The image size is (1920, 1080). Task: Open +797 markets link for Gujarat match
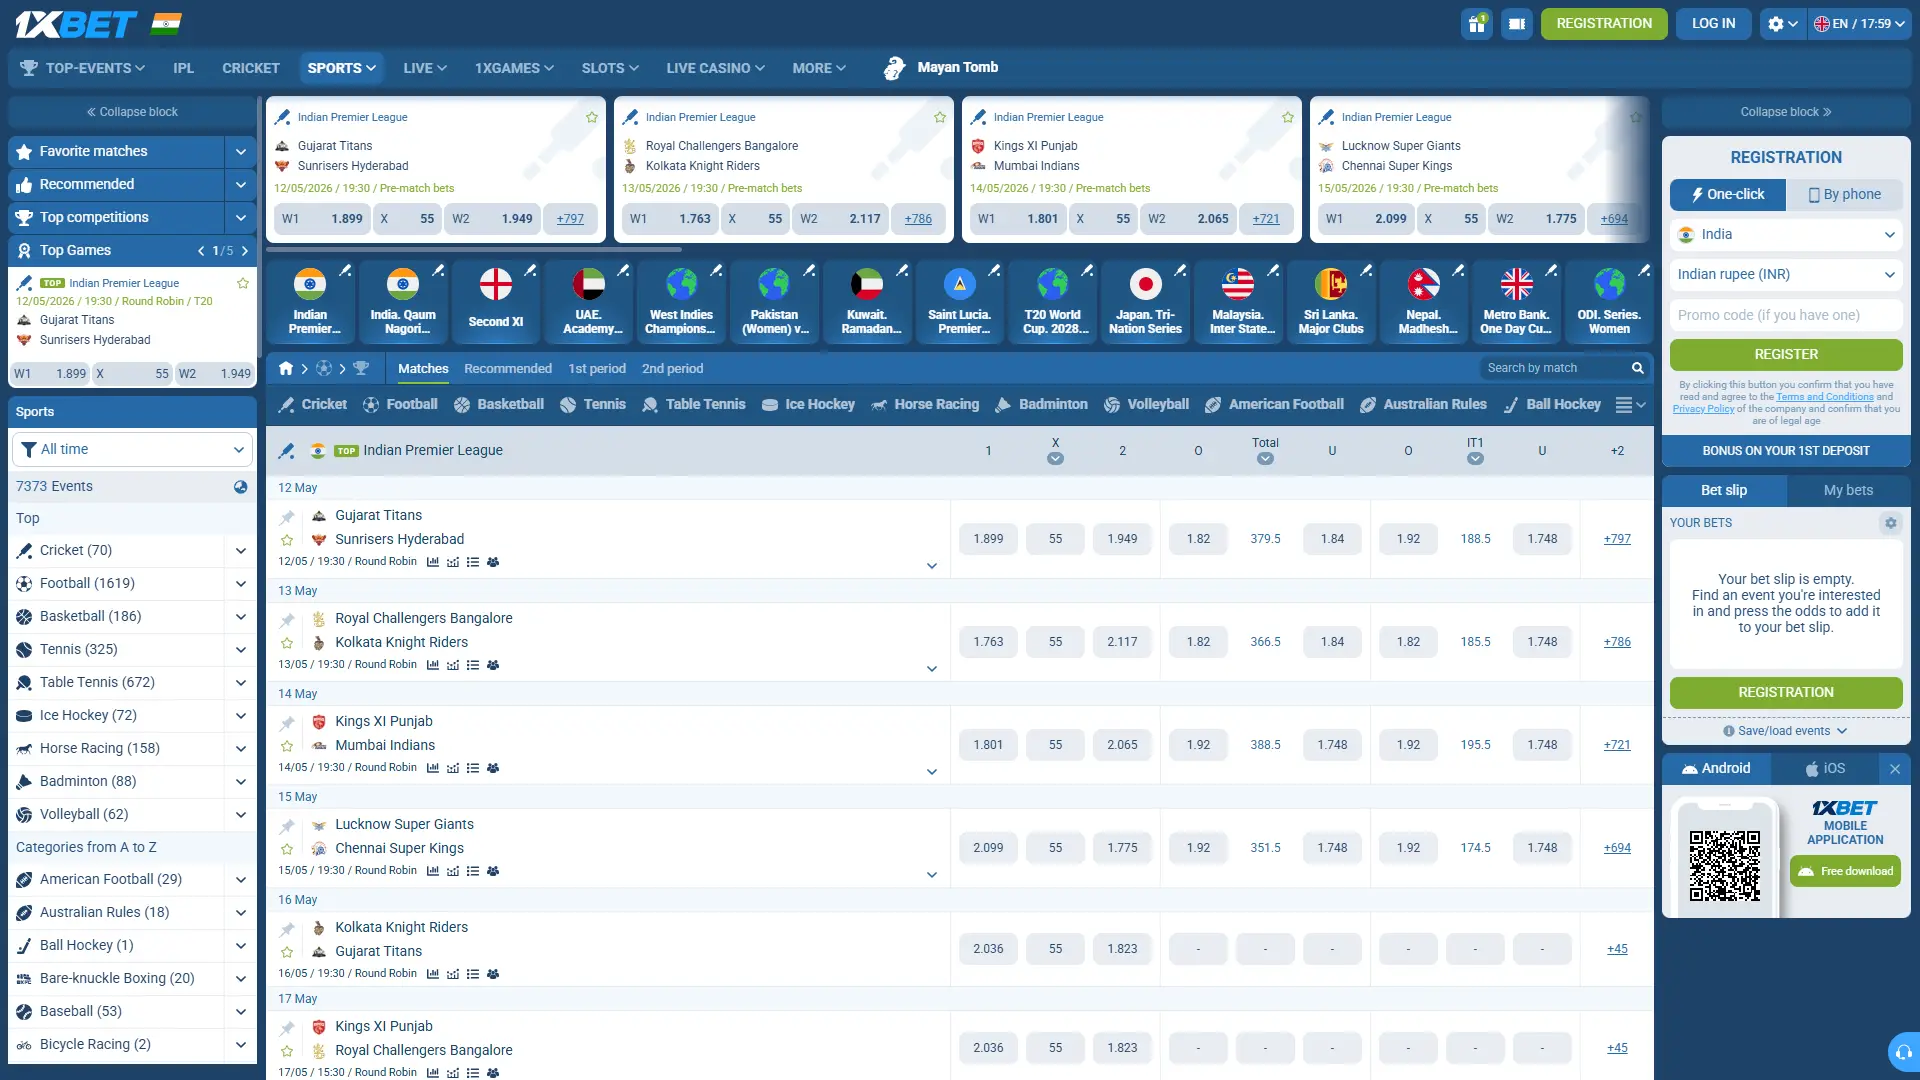point(1617,539)
